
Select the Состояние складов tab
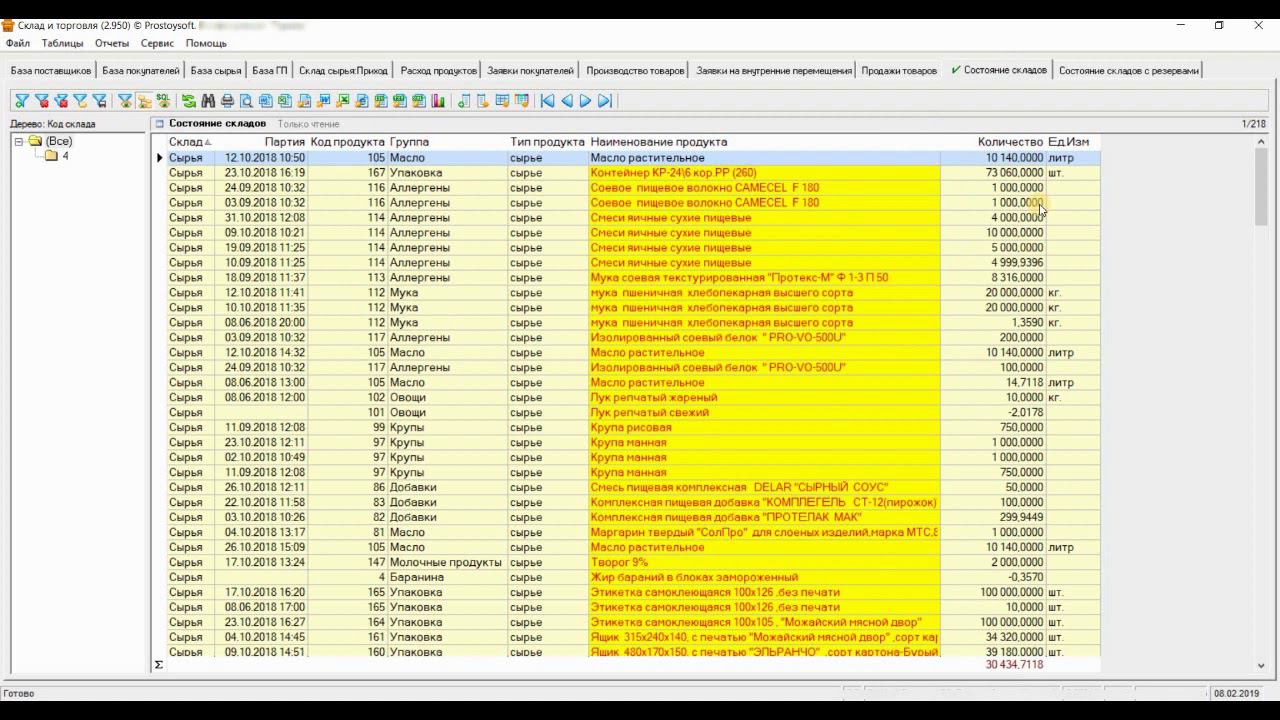(999, 70)
